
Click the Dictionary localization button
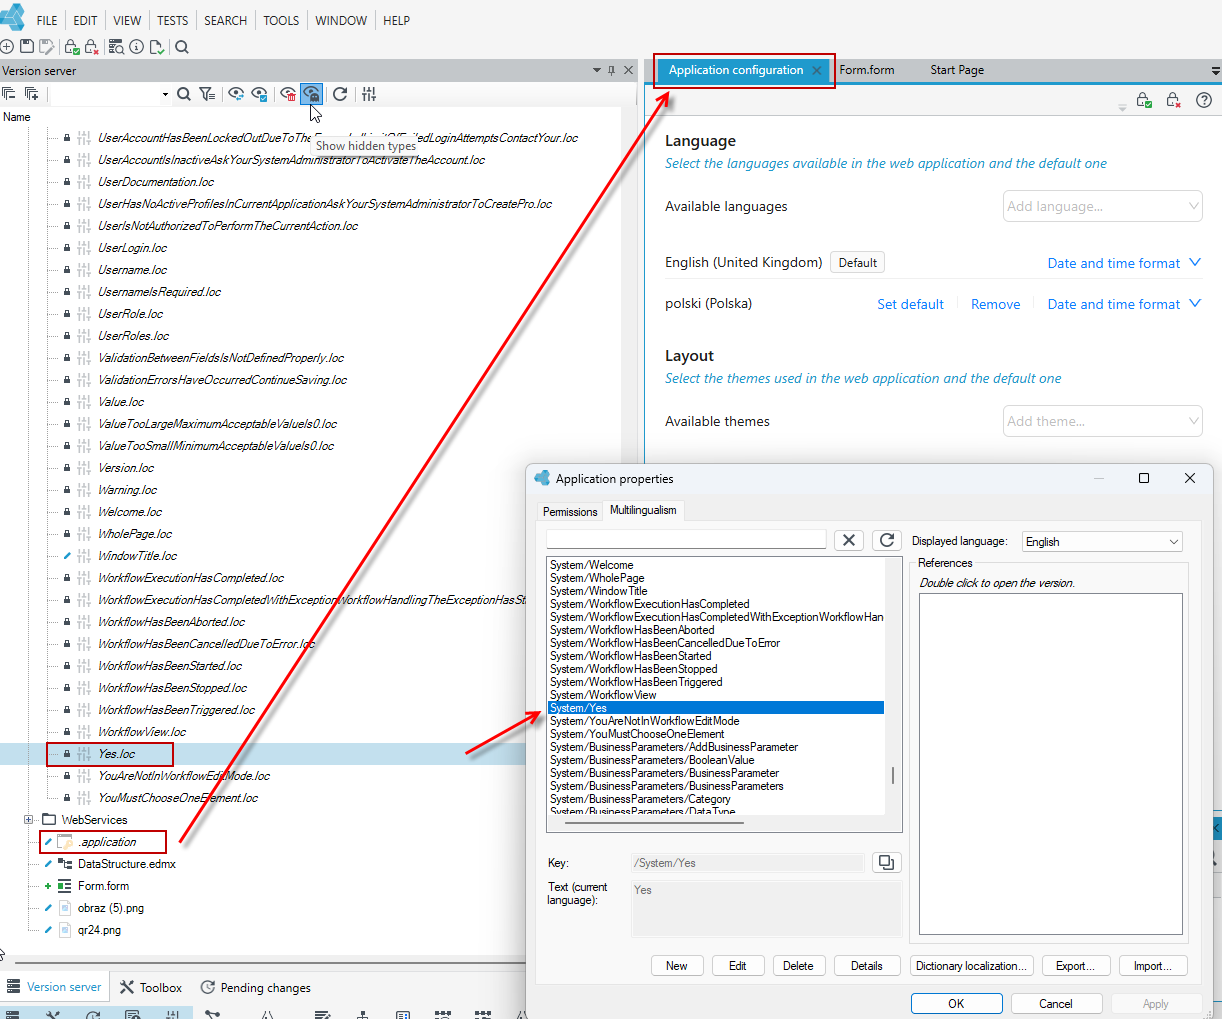(x=971, y=965)
